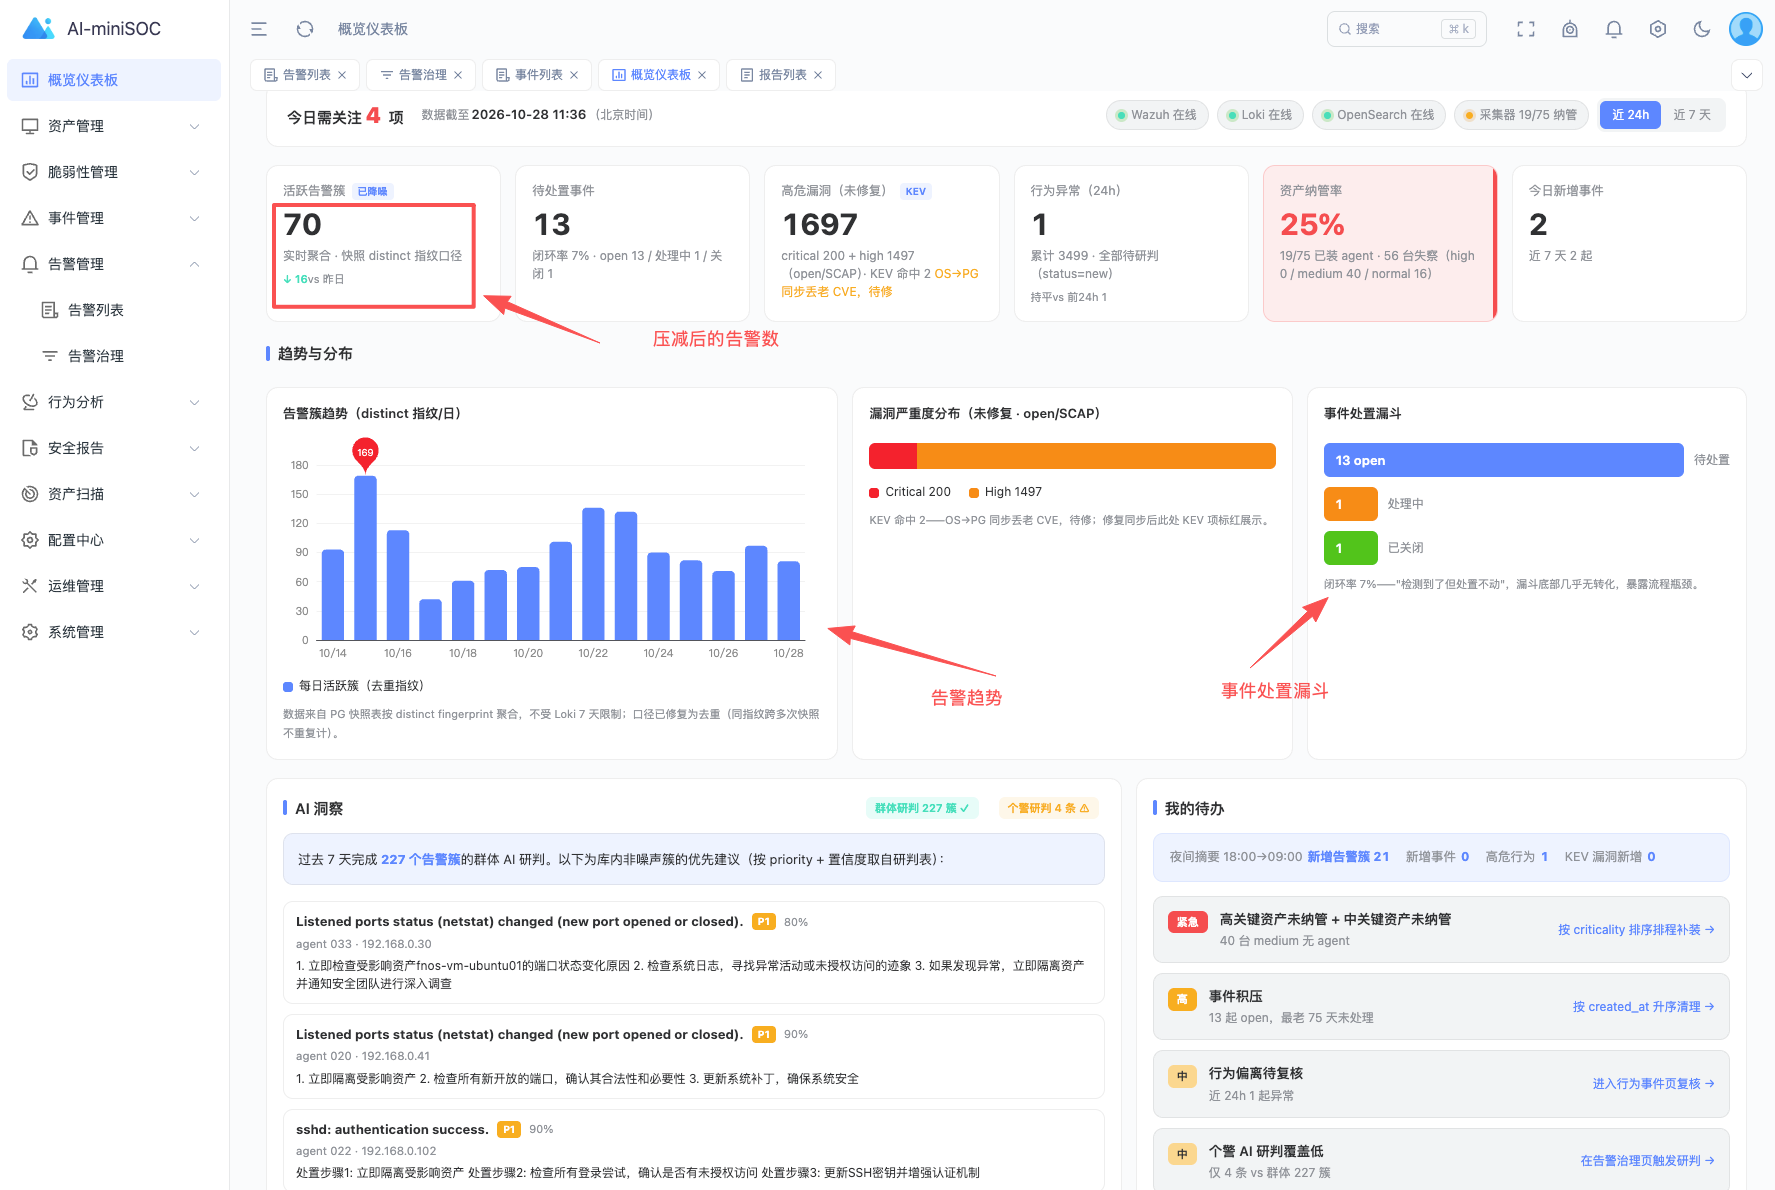This screenshot has width=1775, height=1190.
Task: Open 告警治理 submenu item in sidebar
Action: [114, 356]
